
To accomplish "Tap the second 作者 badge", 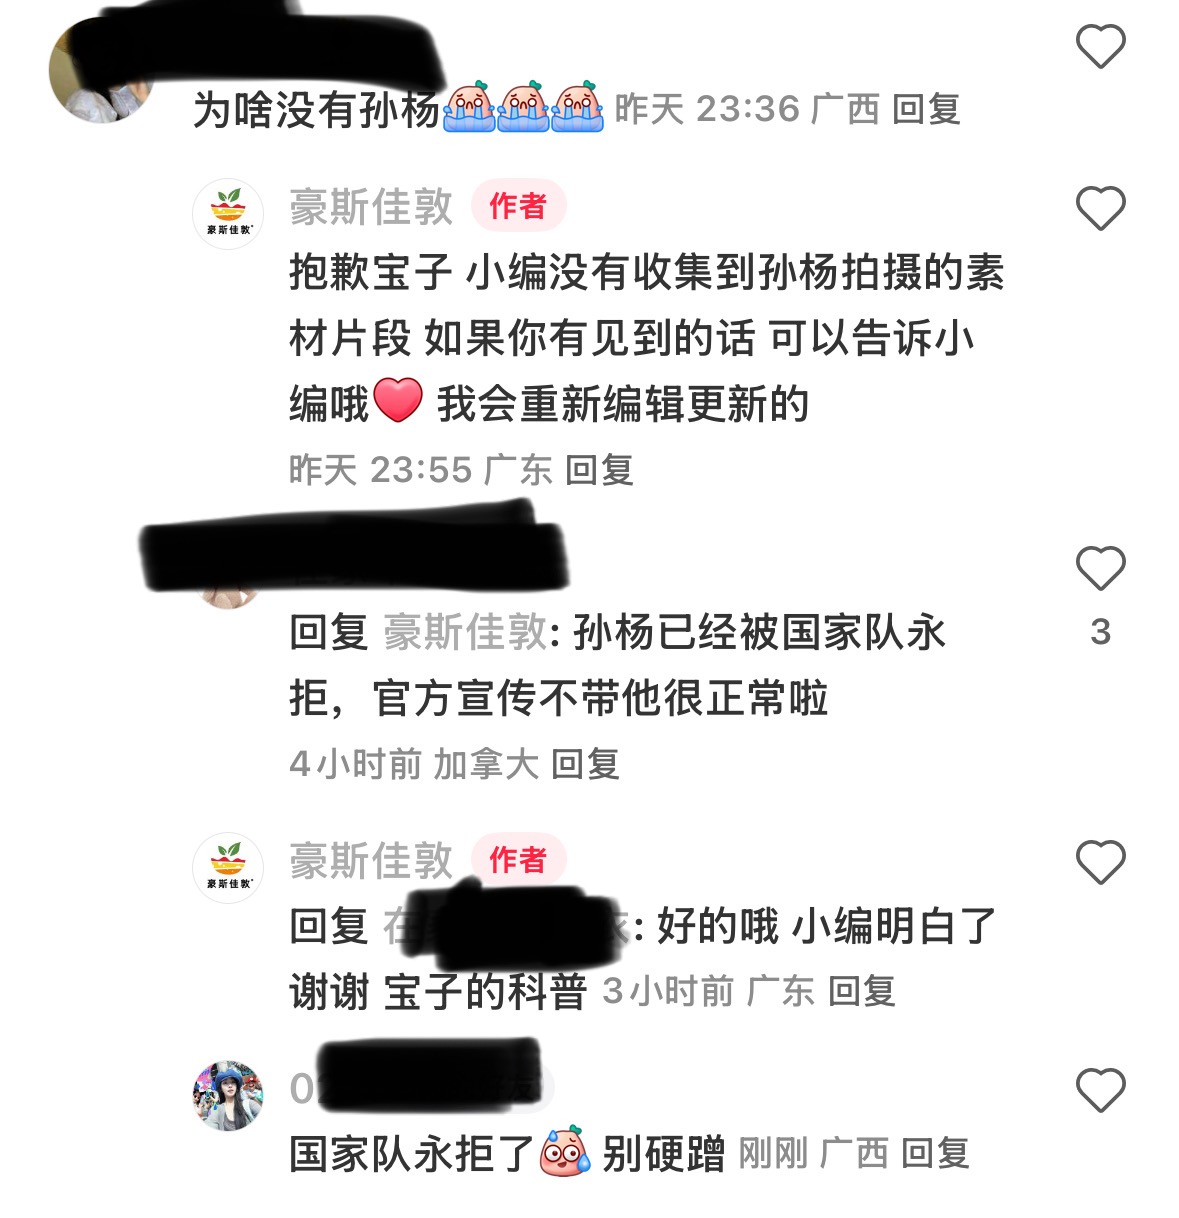I will click(x=518, y=859).
